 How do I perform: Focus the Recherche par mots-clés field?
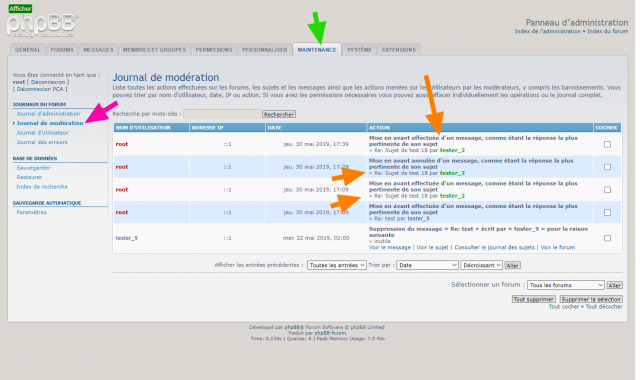[x=222, y=114]
